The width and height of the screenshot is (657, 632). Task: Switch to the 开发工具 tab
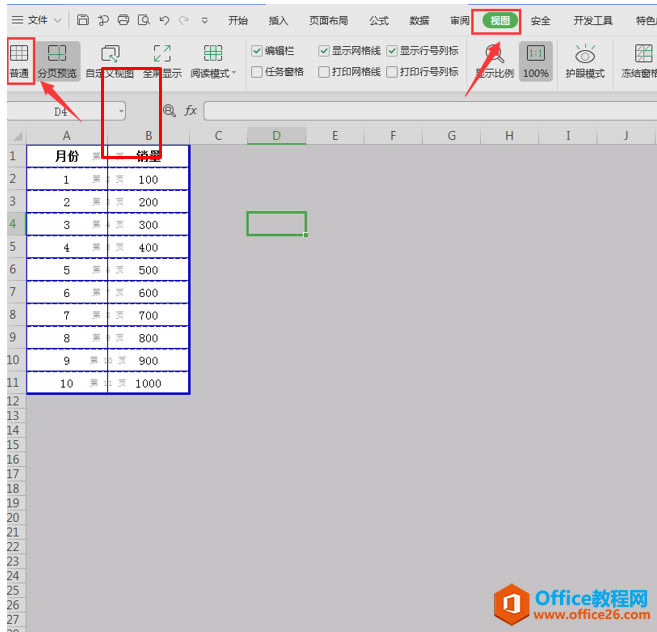coord(592,20)
